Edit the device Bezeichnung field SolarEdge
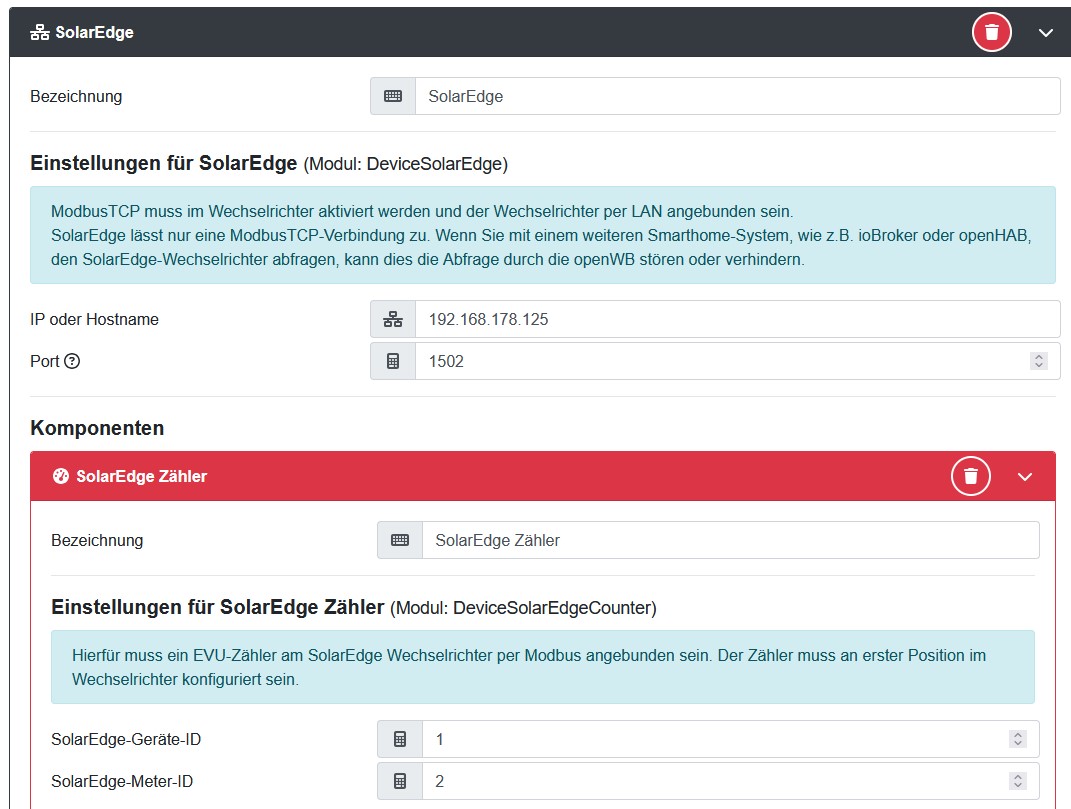The width and height of the screenshot is (1071, 809). click(738, 96)
